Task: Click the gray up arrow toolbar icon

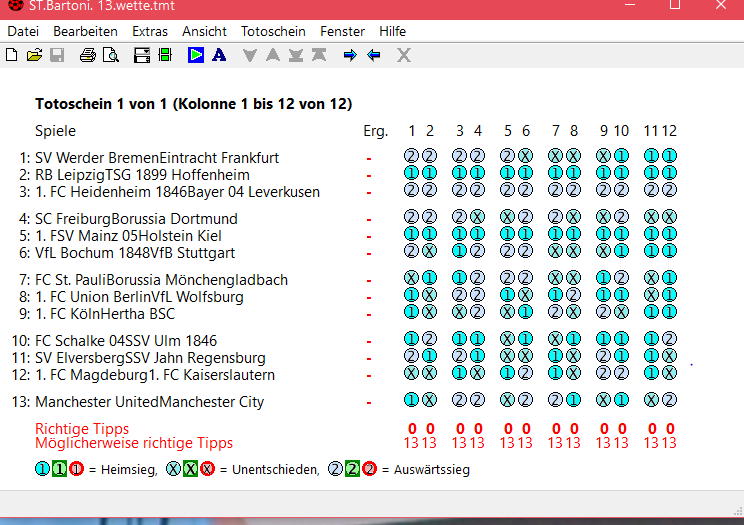Action: click(273, 55)
